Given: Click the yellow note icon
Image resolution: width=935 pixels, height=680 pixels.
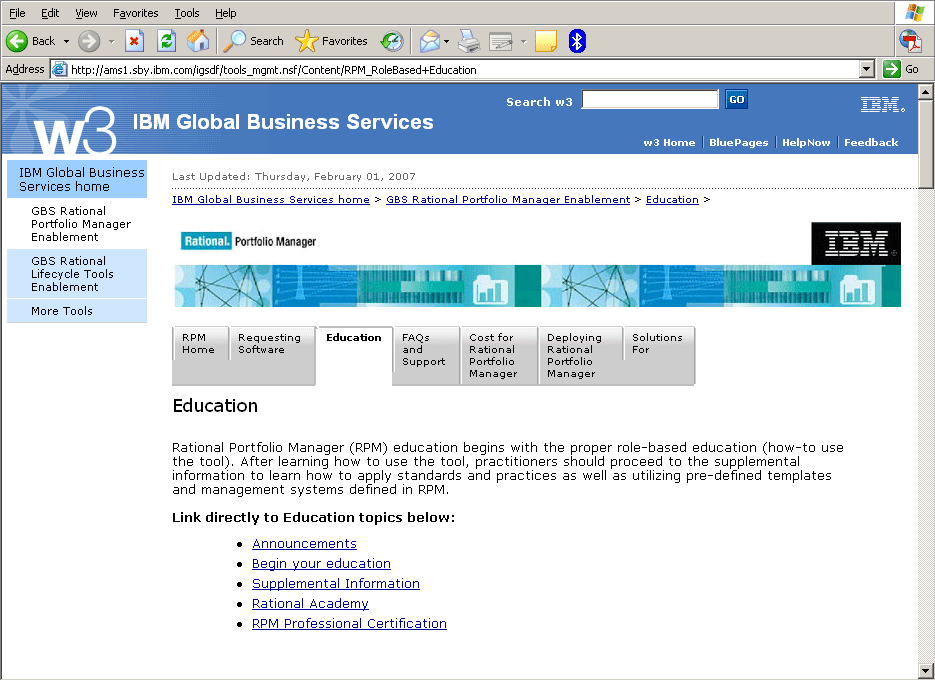Looking at the screenshot, I should (x=546, y=41).
